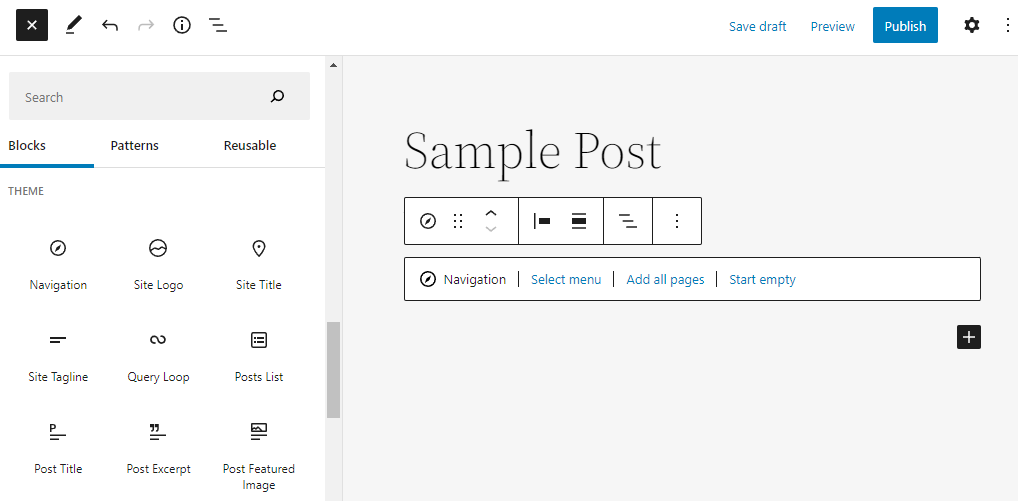Add the Query Loop block
The width and height of the screenshot is (1018, 501).
tap(158, 354)
